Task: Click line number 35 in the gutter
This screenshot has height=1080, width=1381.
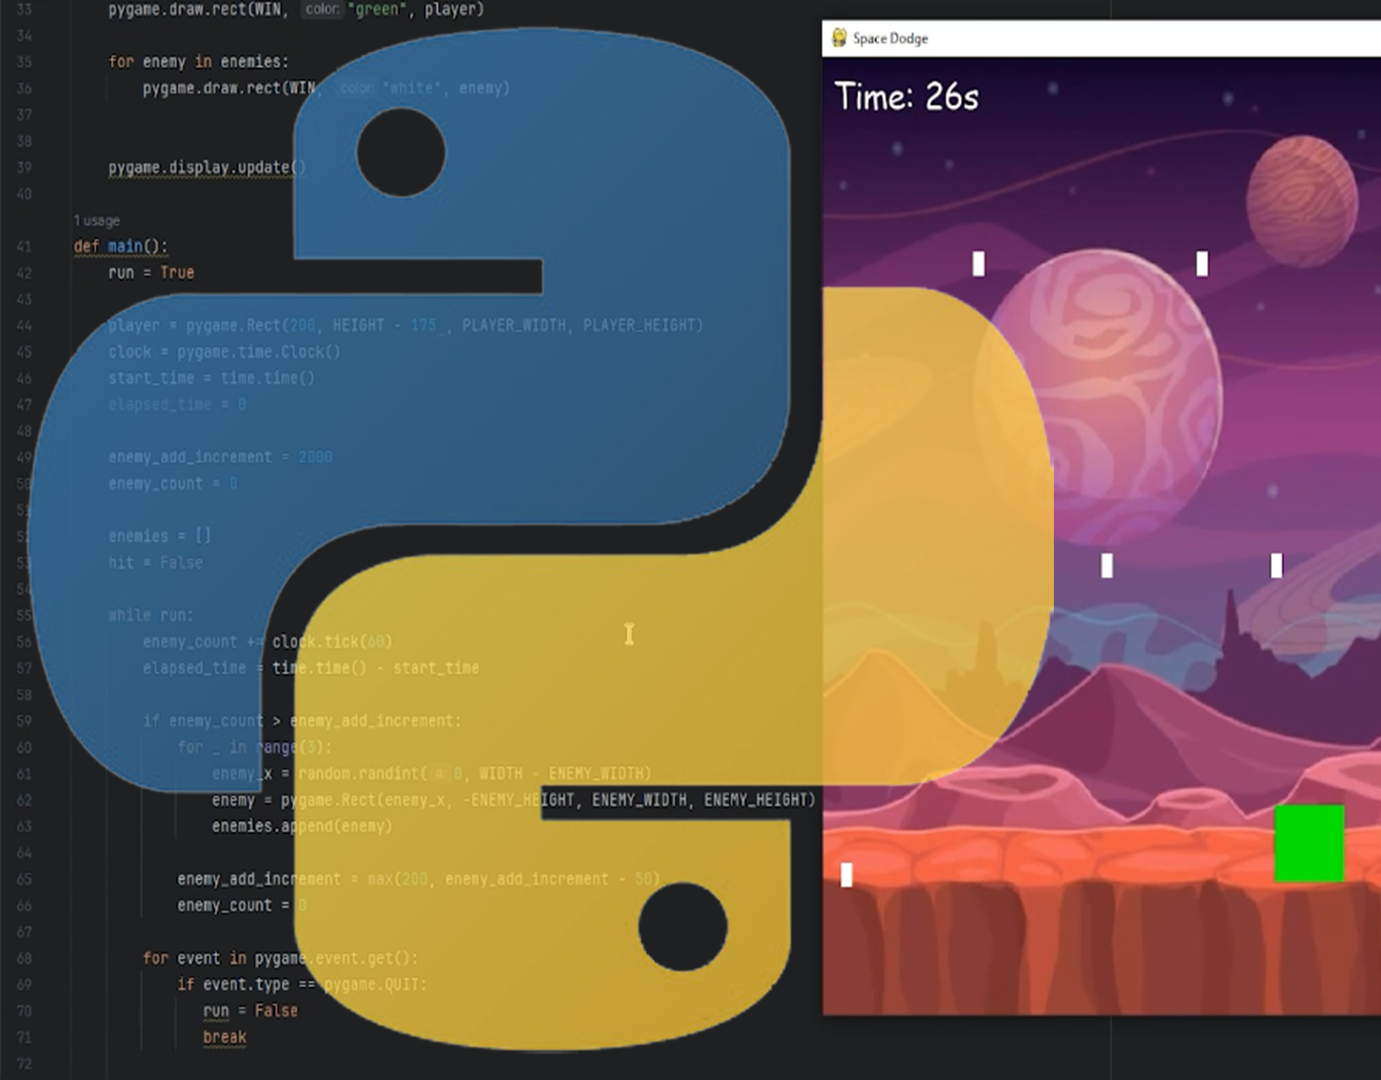Action: 24,61
